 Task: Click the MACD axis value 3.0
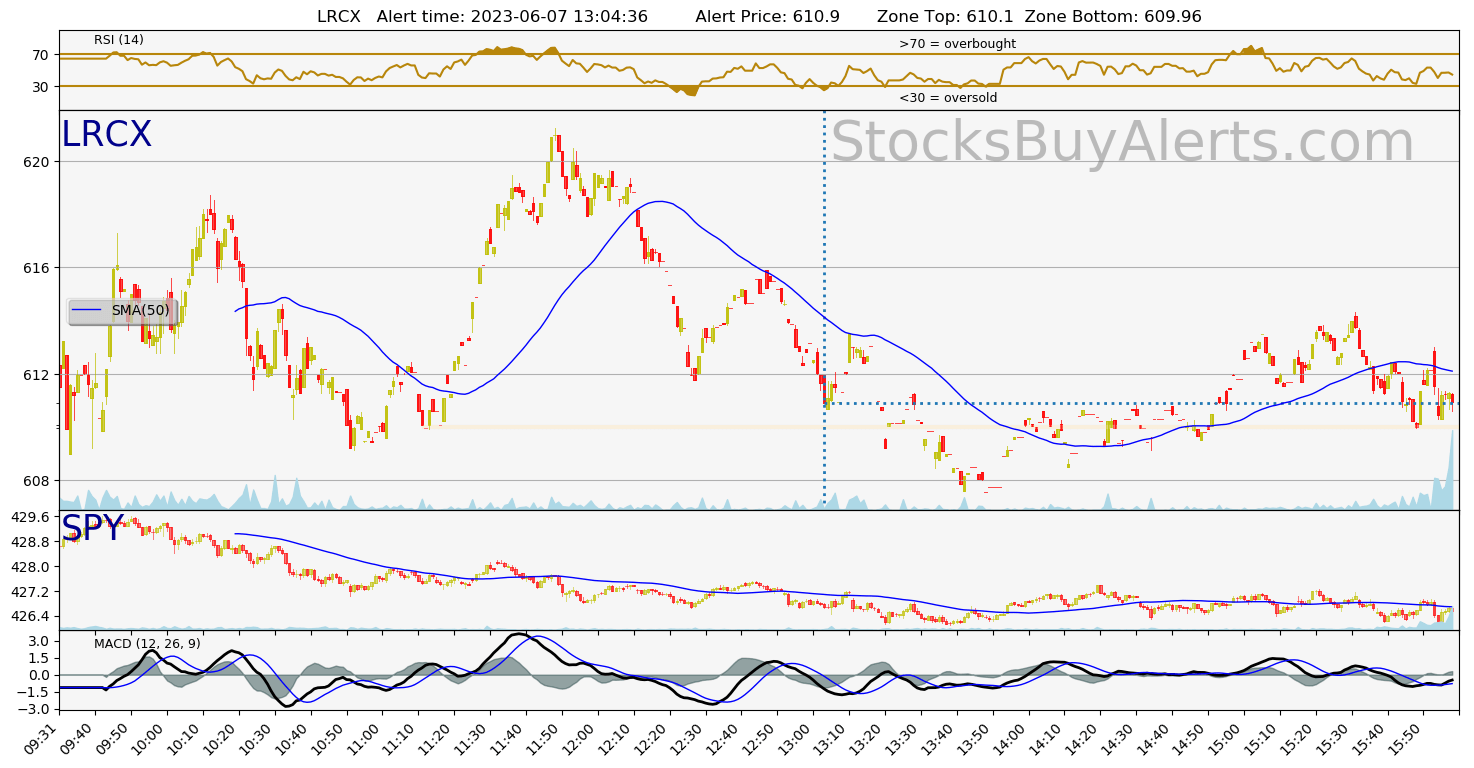[x=38, y=641]
